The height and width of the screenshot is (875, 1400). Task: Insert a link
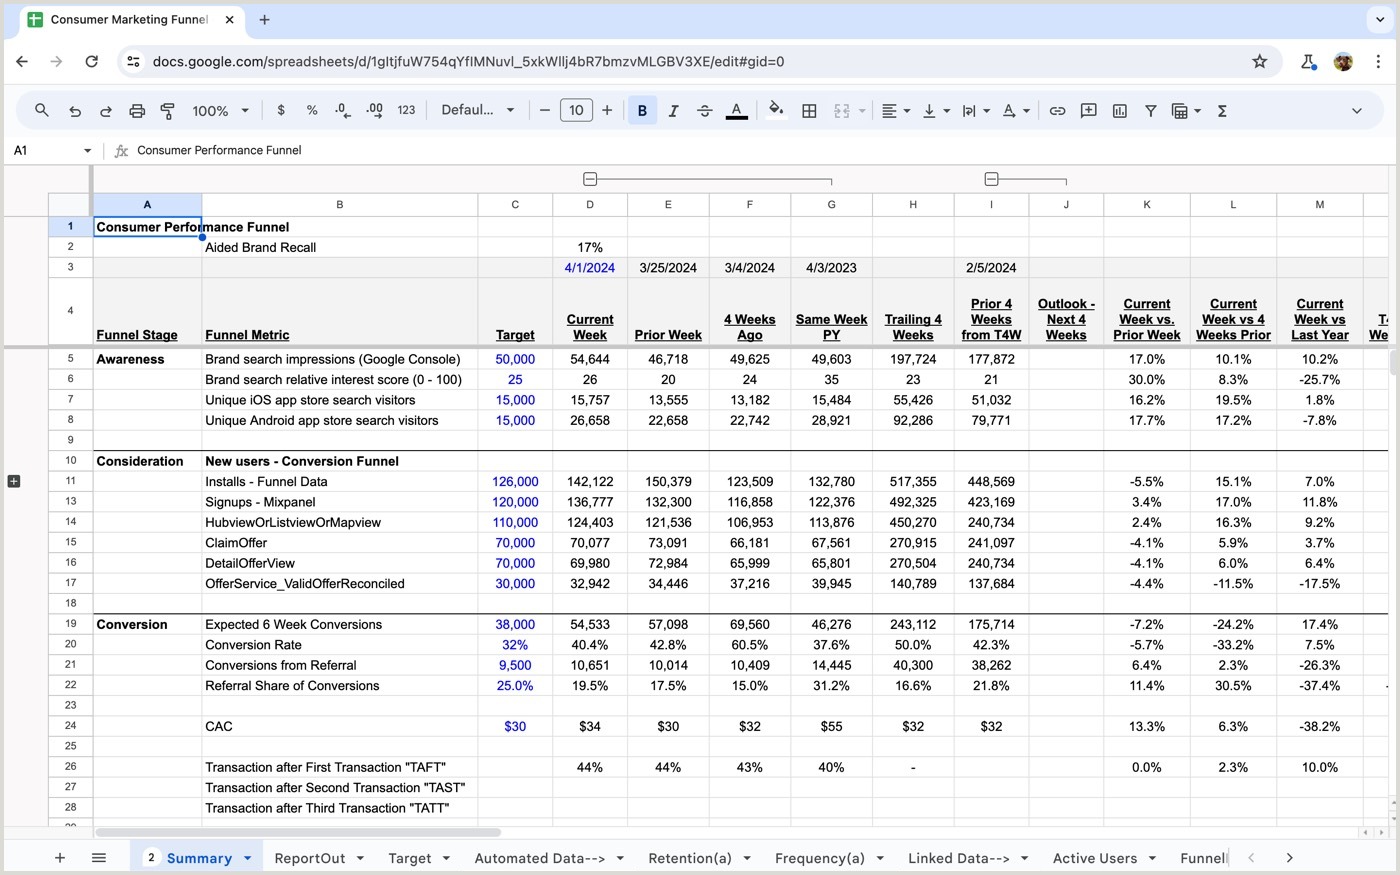(x=1057, y=111)
